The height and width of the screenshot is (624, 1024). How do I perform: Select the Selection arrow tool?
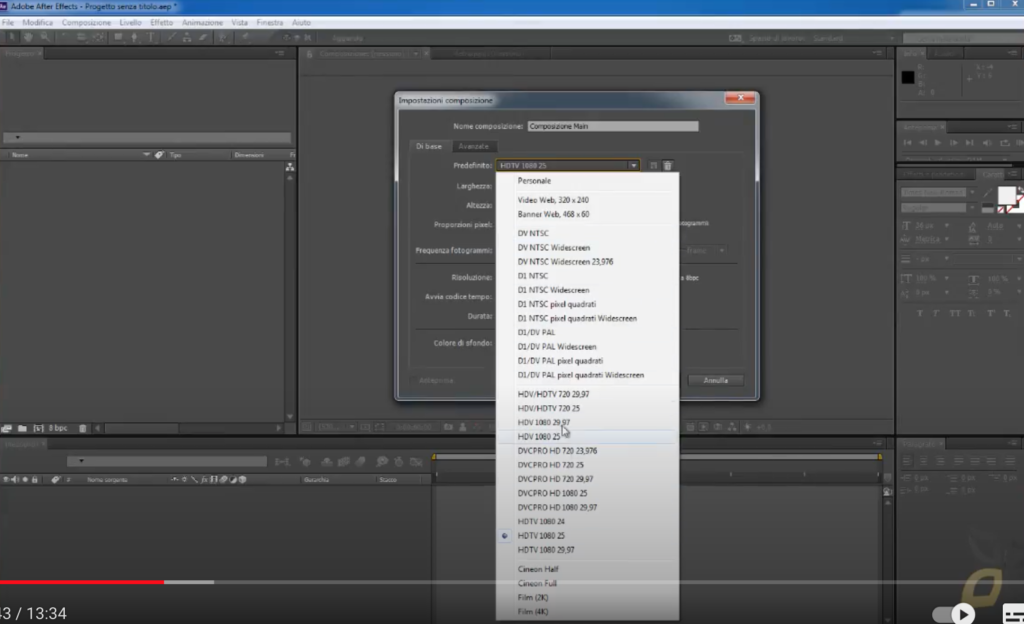[12, 37]
